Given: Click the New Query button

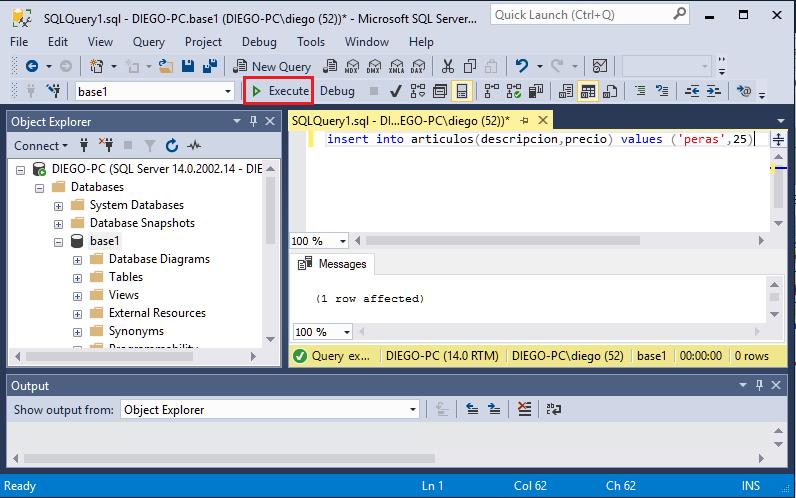Looking at the screenshot, I should click(272, 66).
